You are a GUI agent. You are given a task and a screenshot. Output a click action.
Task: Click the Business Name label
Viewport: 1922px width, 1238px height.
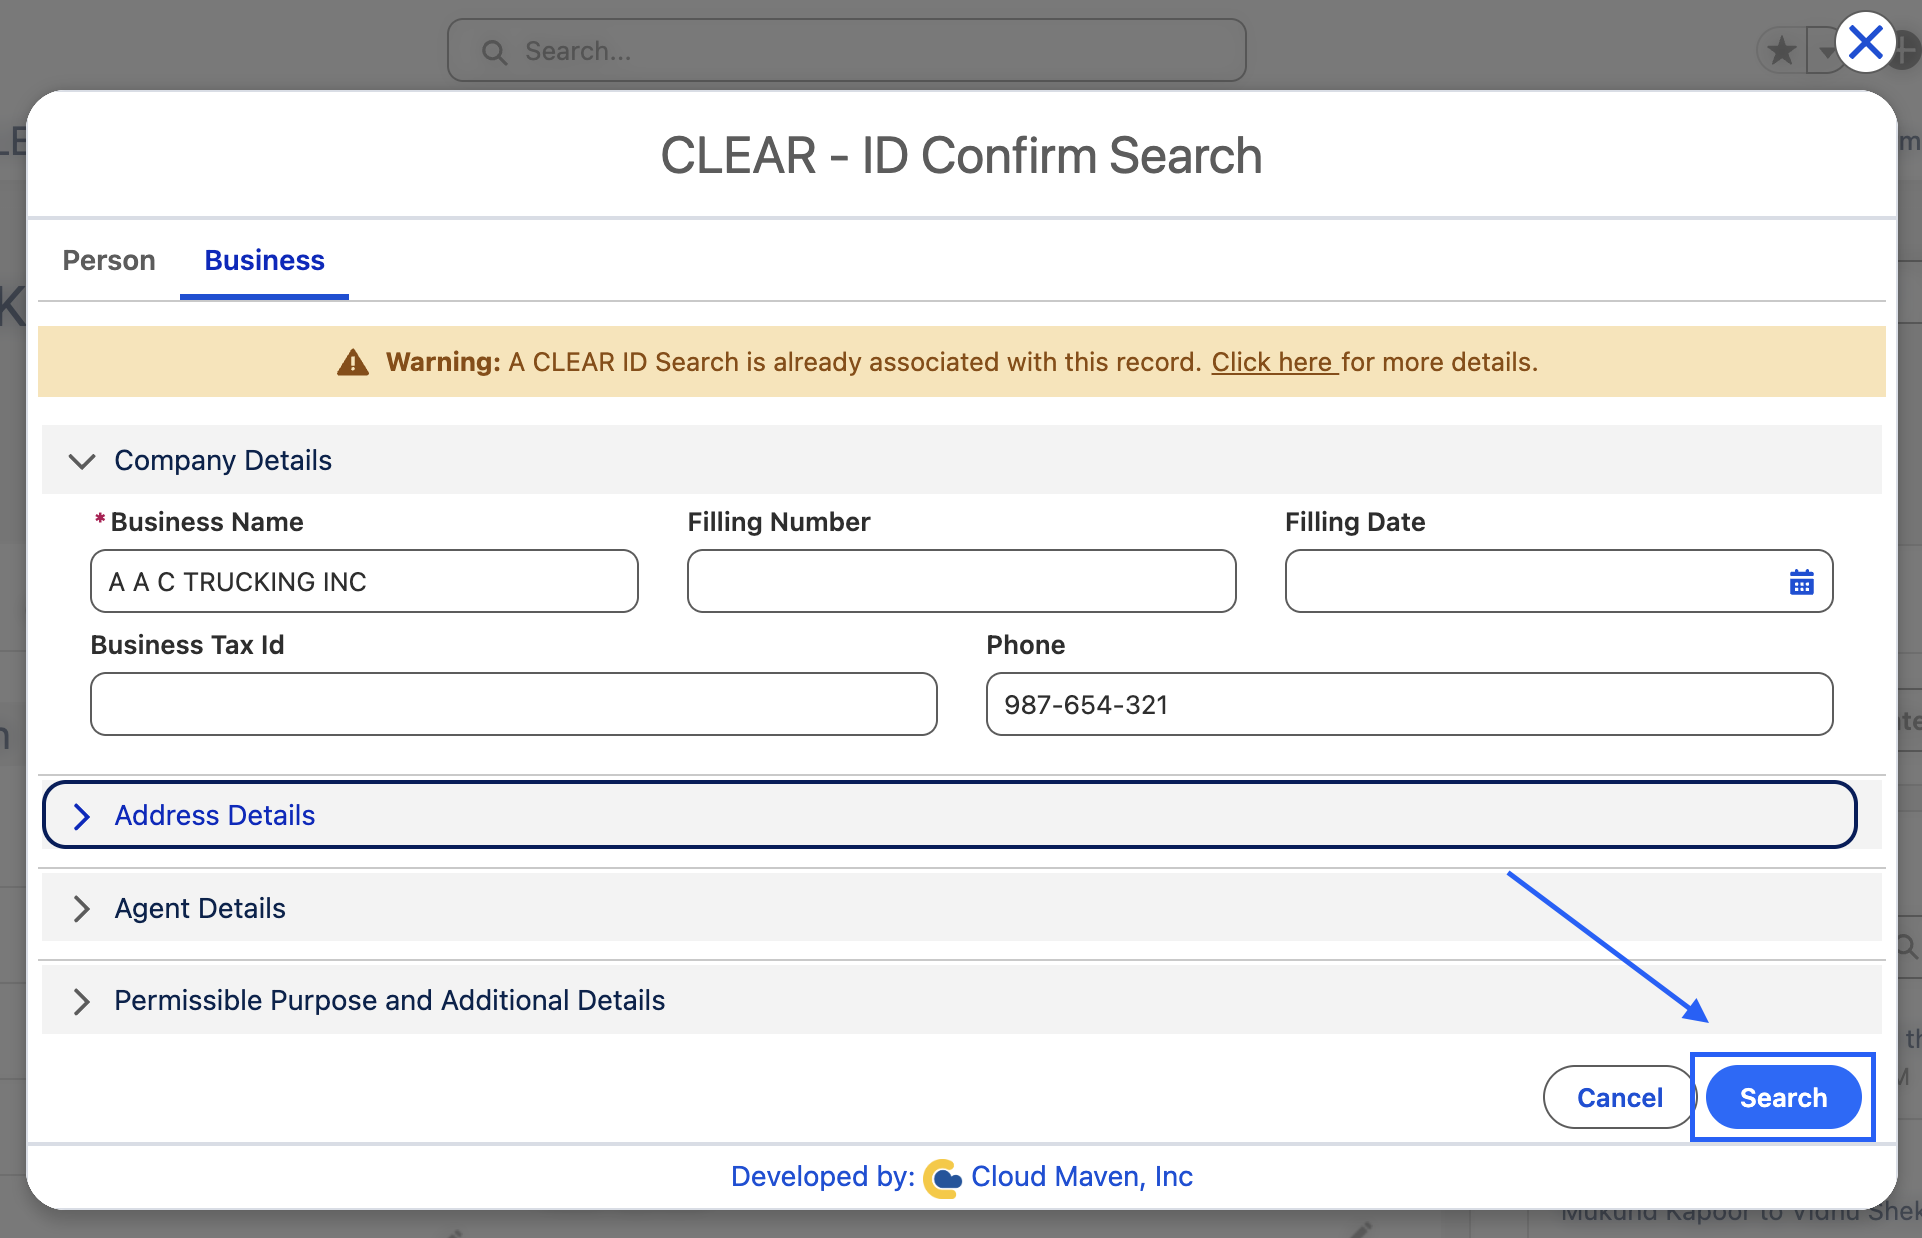(206, 522)
